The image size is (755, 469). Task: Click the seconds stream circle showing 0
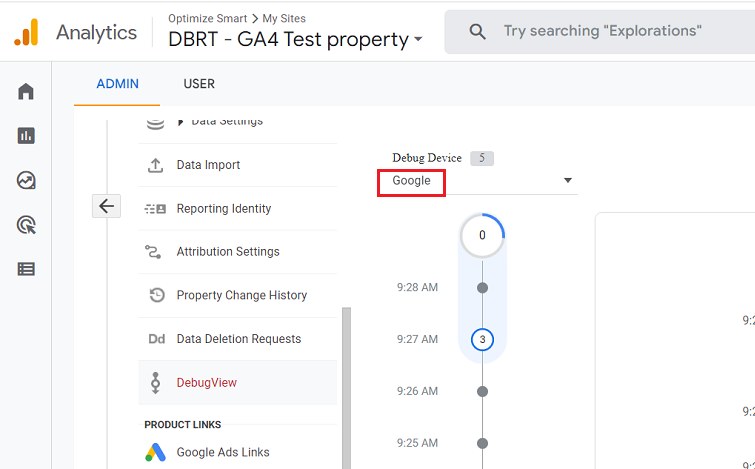point(482,235)
